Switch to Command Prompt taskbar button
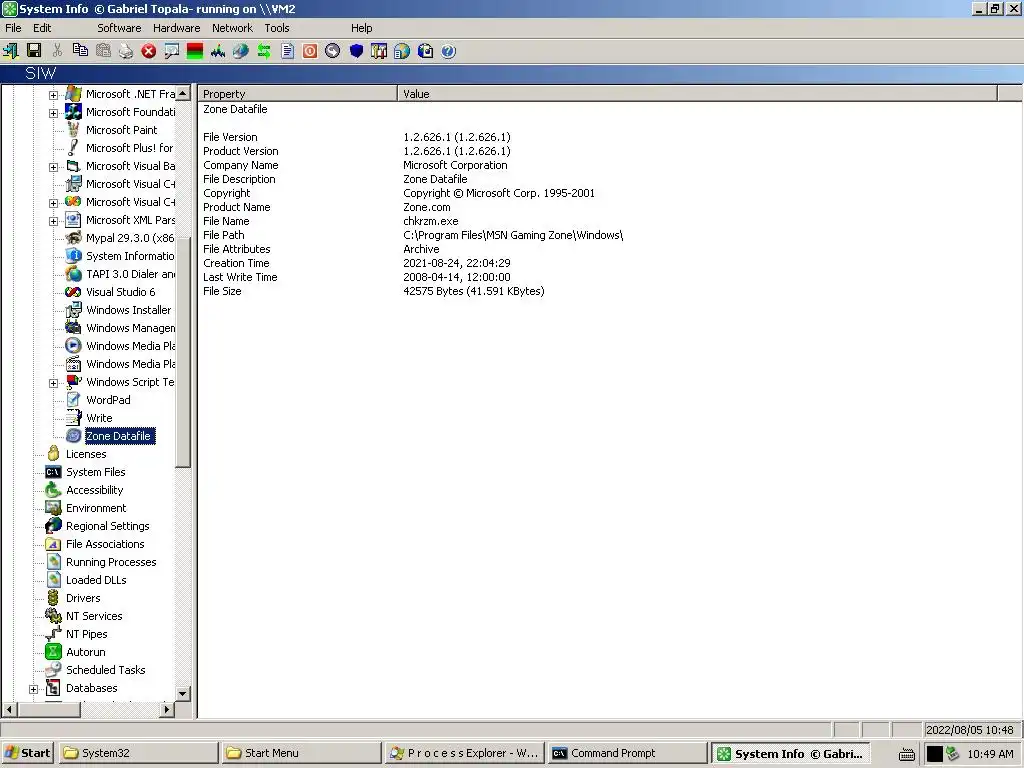The width and height of the screenshot is (1024, 768). [627, 753]
